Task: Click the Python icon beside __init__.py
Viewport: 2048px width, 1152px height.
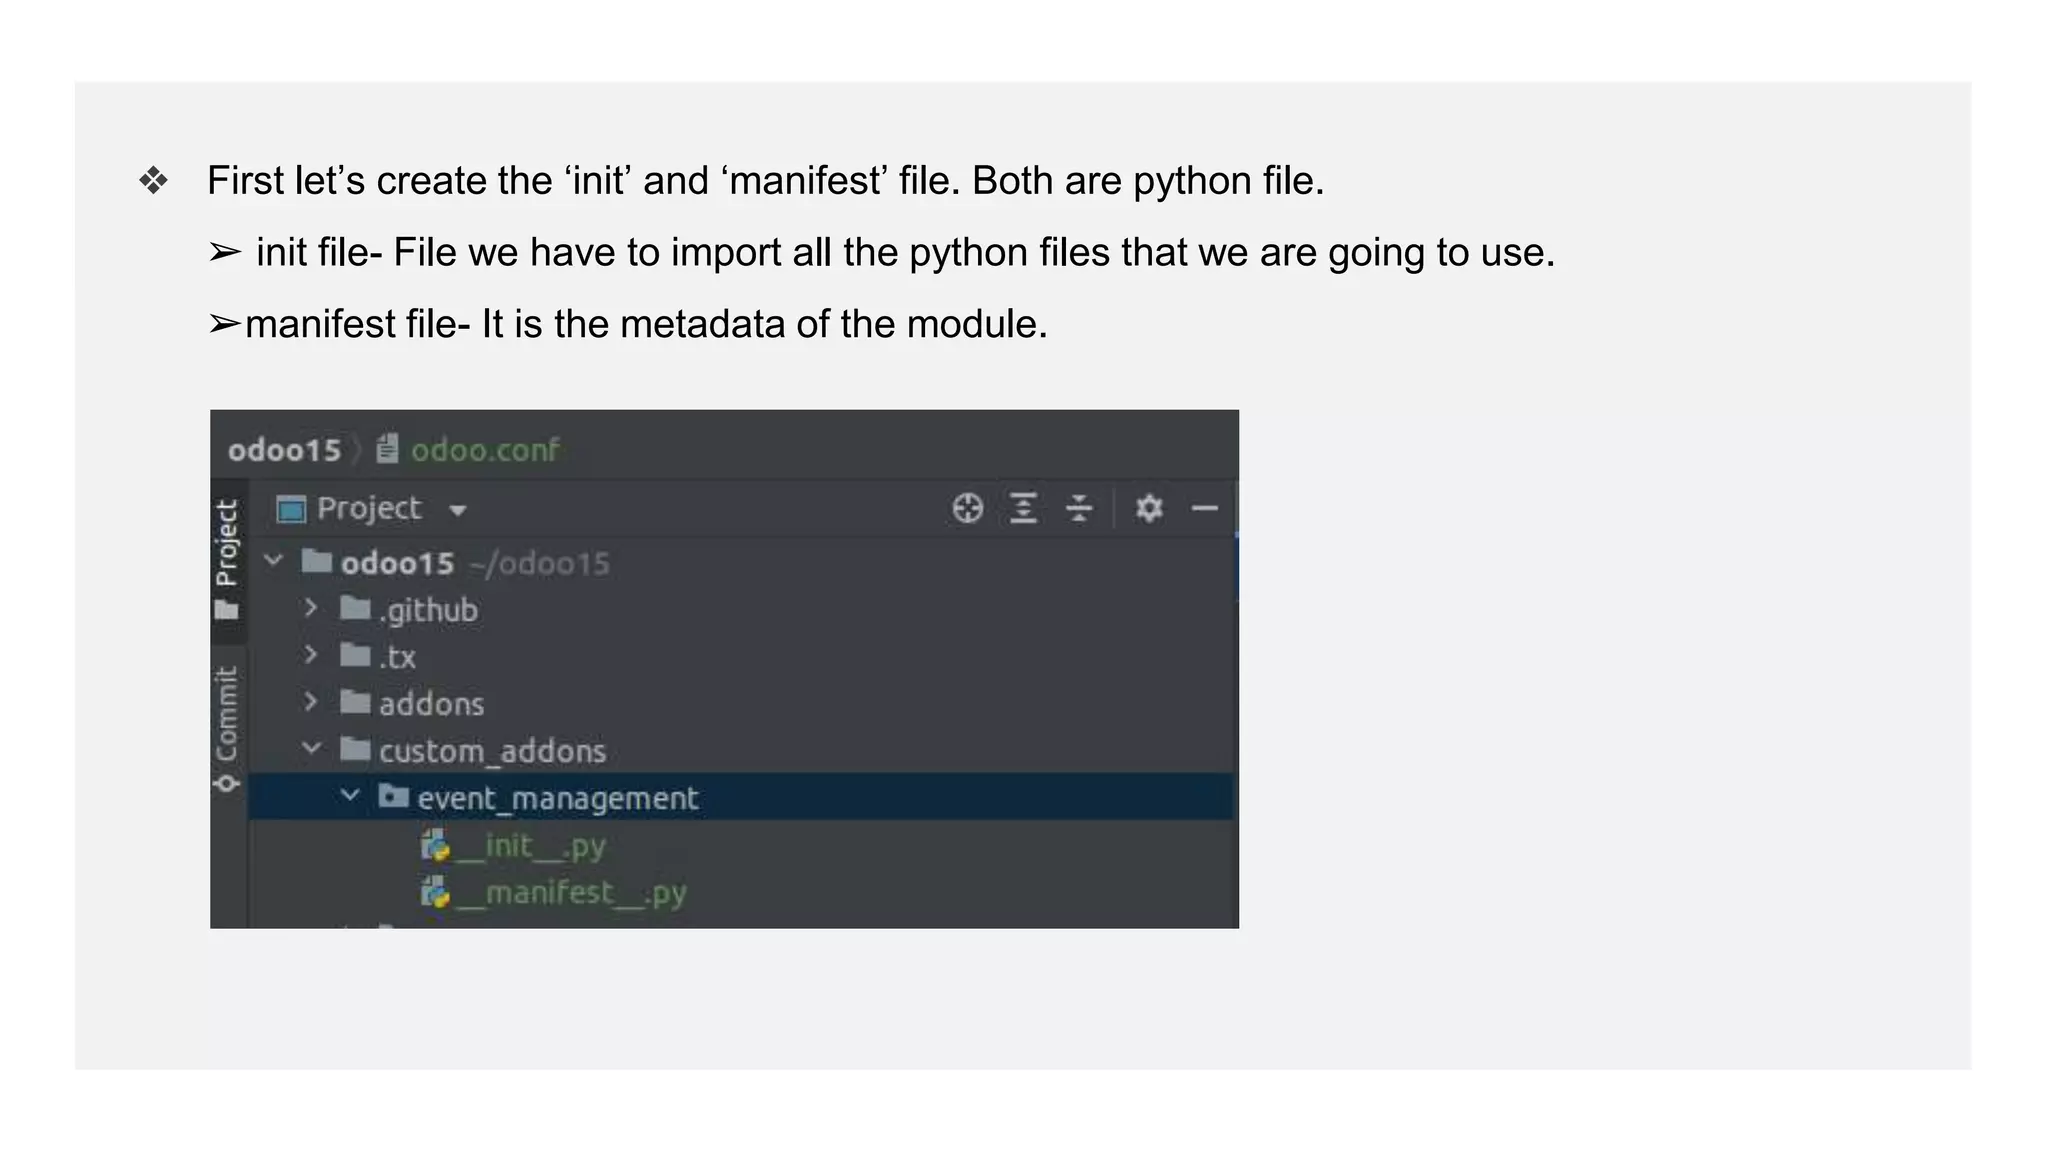Action: (x=435, y=846)
